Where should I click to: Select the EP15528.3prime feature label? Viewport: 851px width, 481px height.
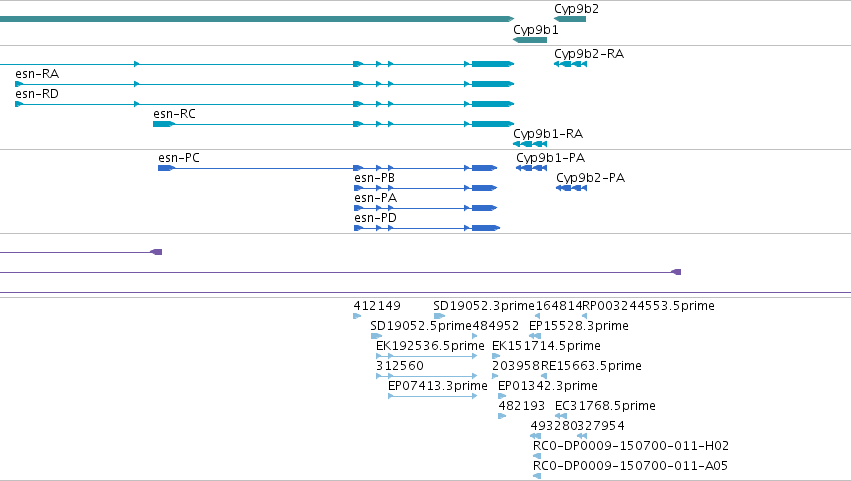tap(579, 326)
